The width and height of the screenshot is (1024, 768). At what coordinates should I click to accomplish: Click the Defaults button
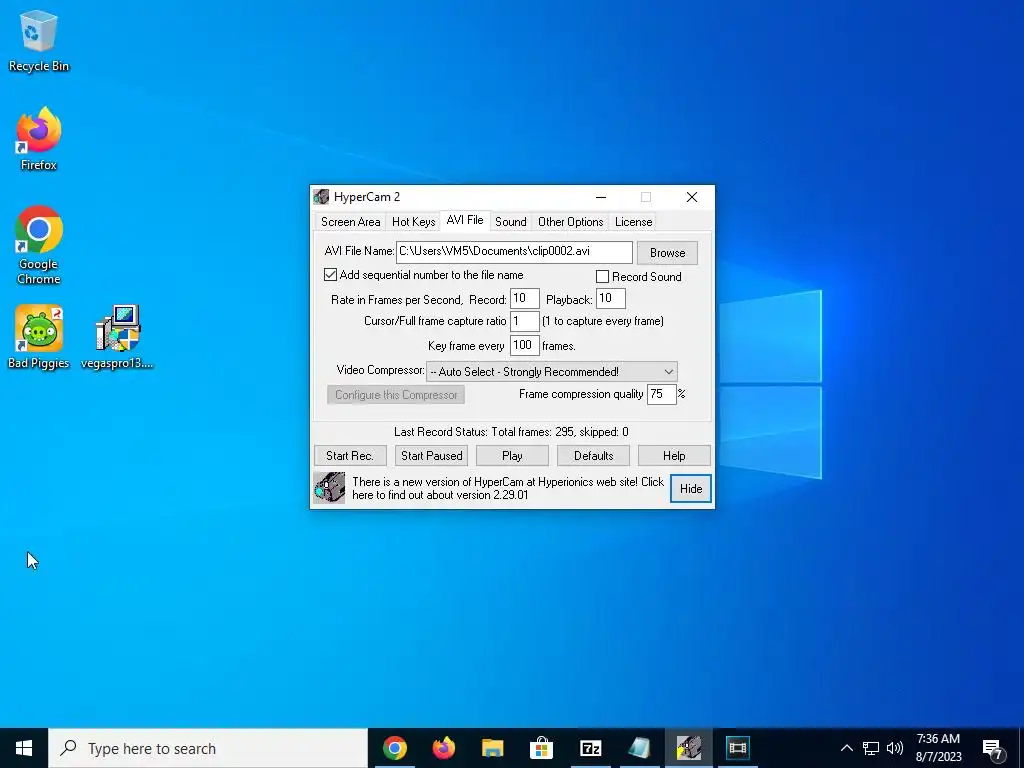pyautogui.click(x=594, y=456)
